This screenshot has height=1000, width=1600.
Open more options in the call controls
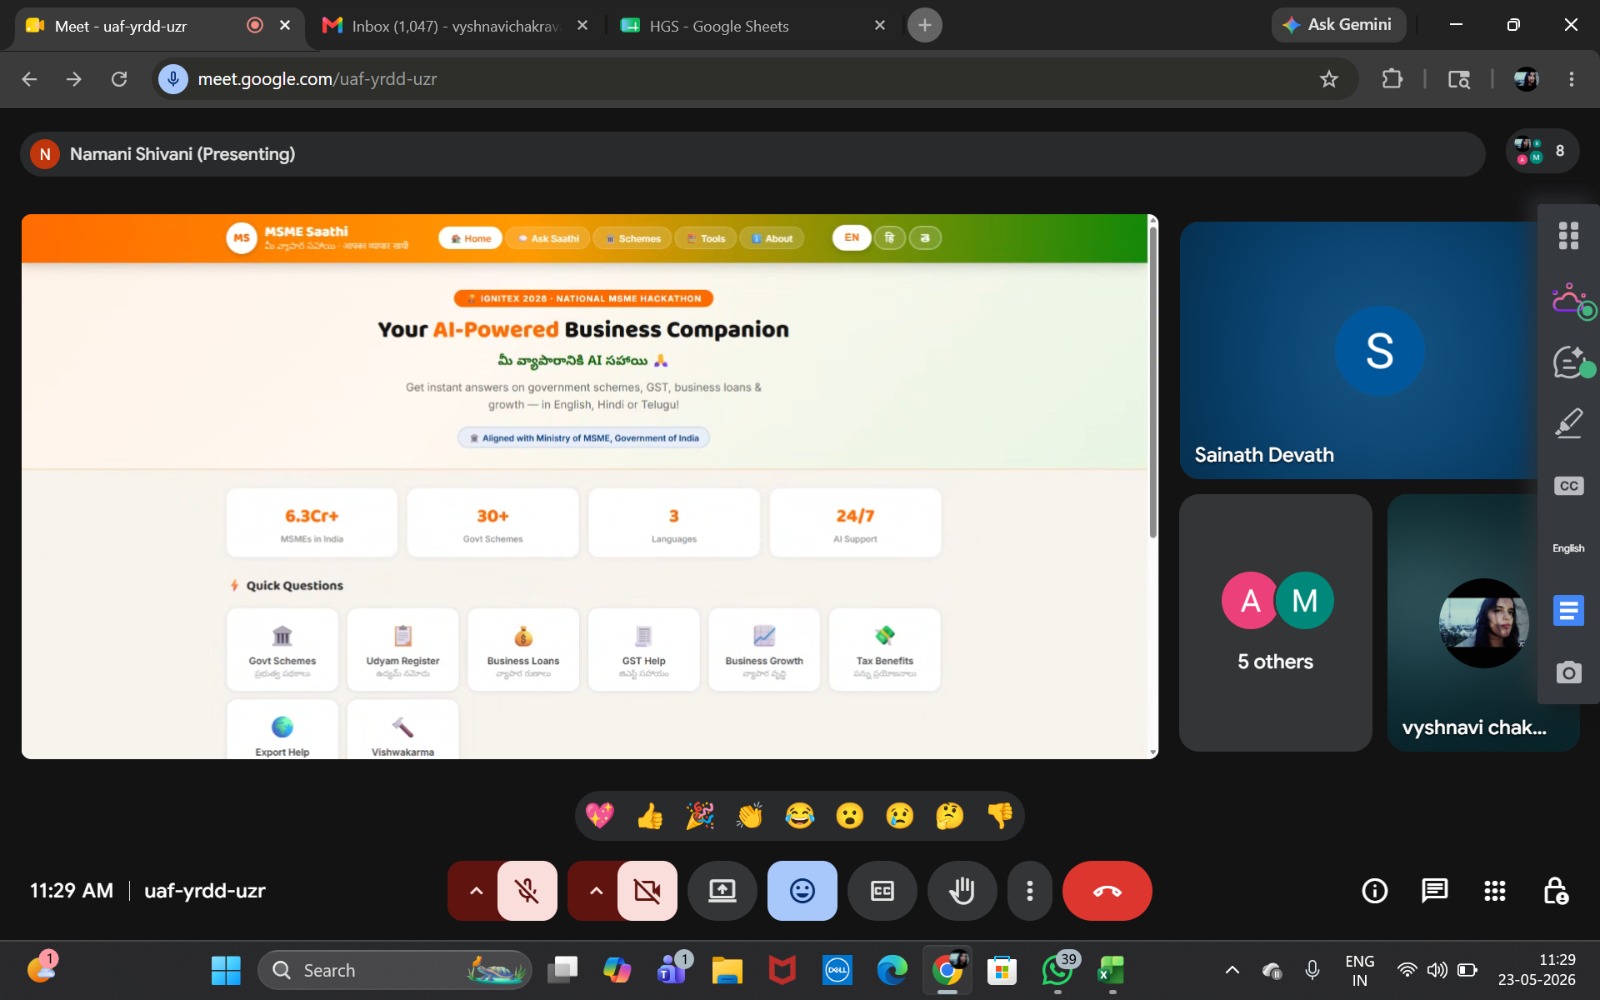pyautogui.click(x=1030, y=891)
